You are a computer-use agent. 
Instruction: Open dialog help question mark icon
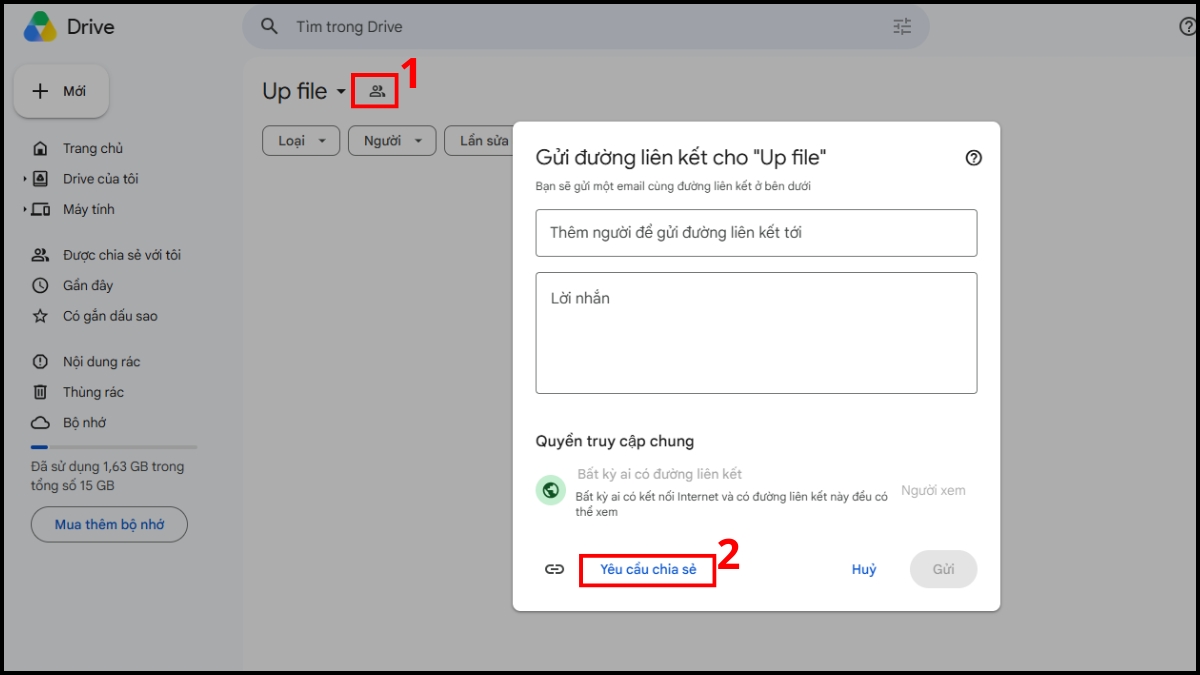[973, 158]
